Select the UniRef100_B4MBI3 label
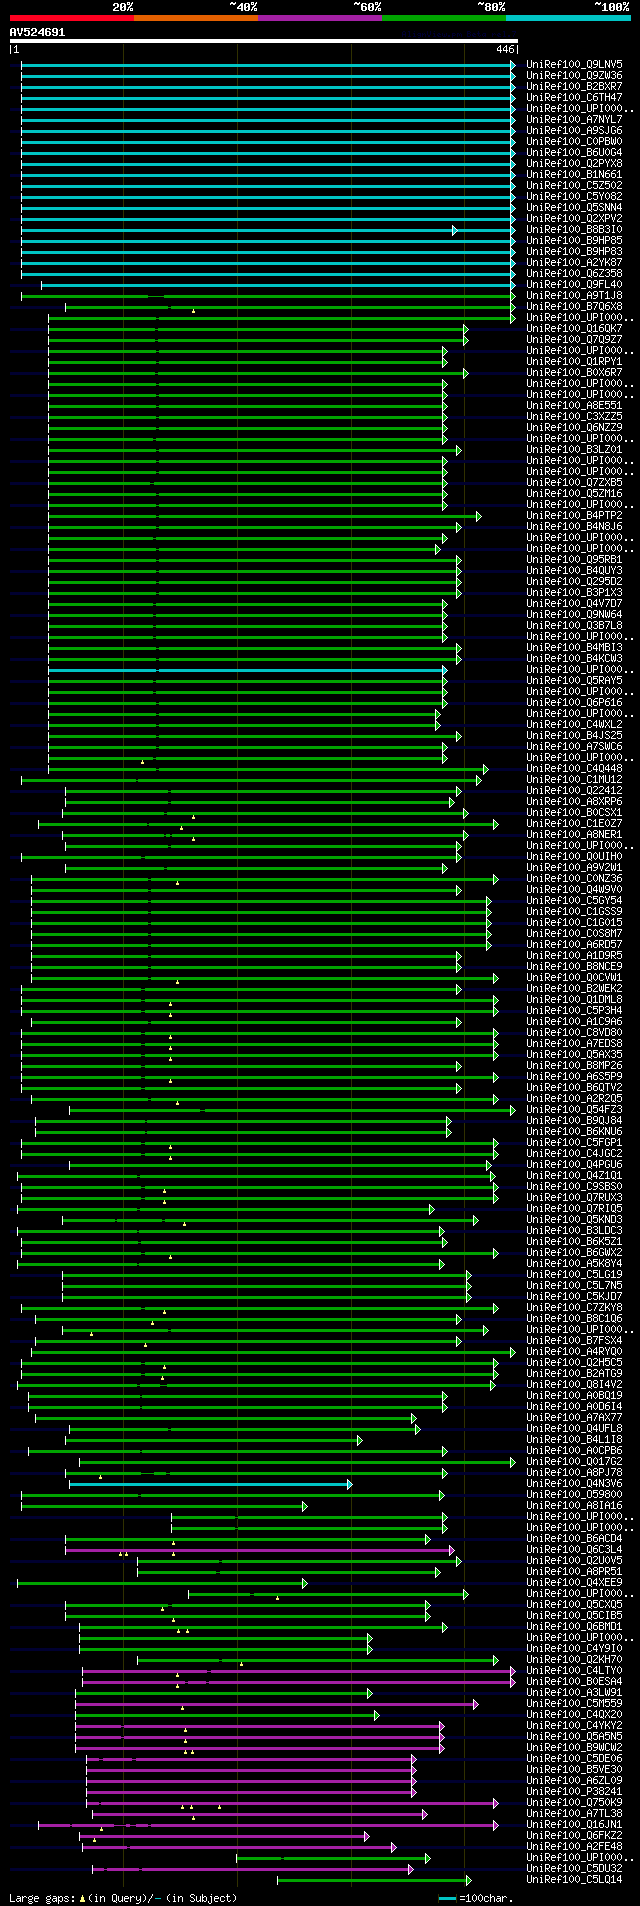 pos(574,647)
